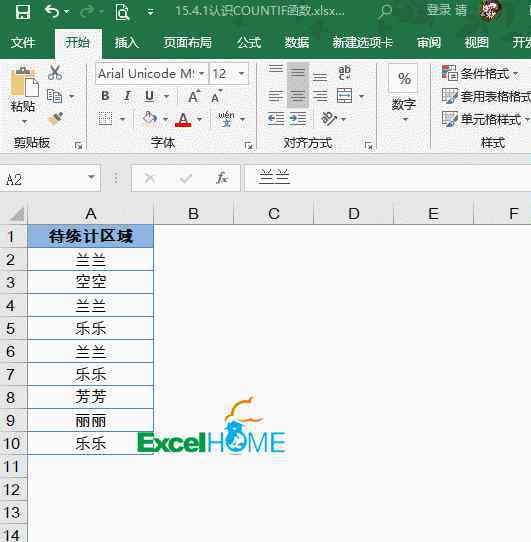Screen dimensions: 531x542
Task: Open the 新建选项卡 tab
Action: [362, 43]
